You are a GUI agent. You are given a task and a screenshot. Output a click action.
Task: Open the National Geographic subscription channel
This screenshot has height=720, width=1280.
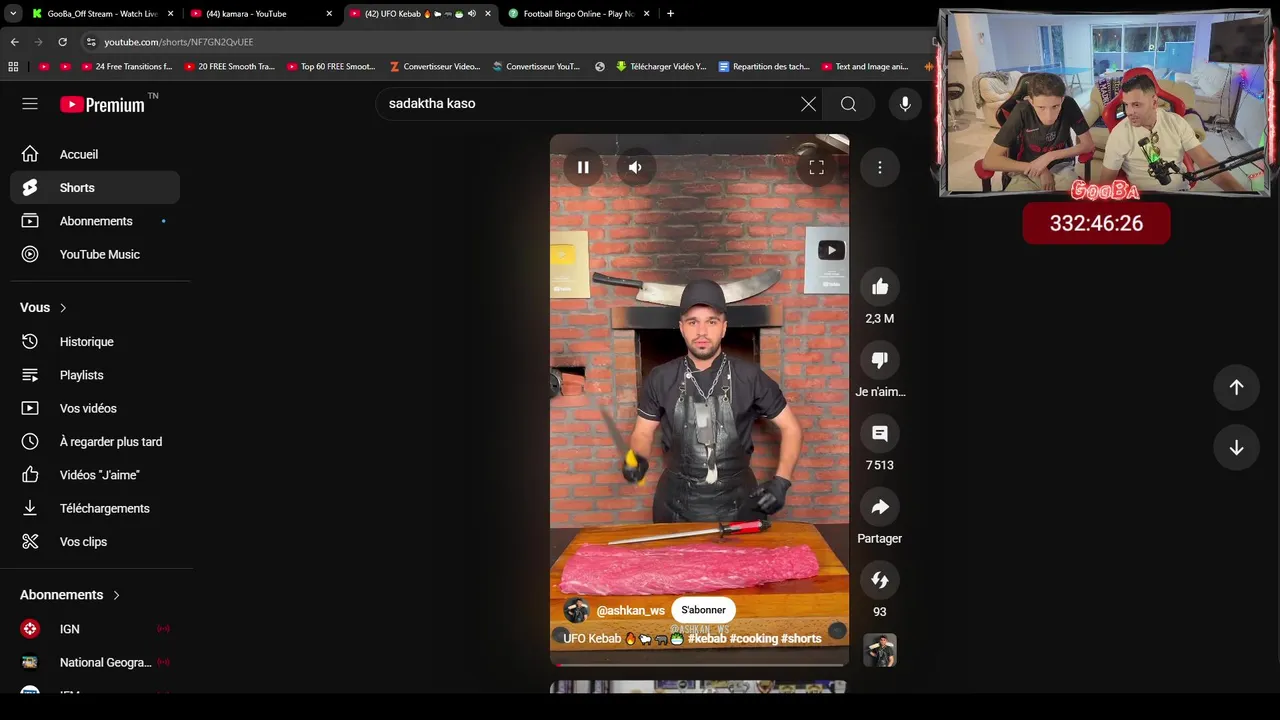click(95, 662)
